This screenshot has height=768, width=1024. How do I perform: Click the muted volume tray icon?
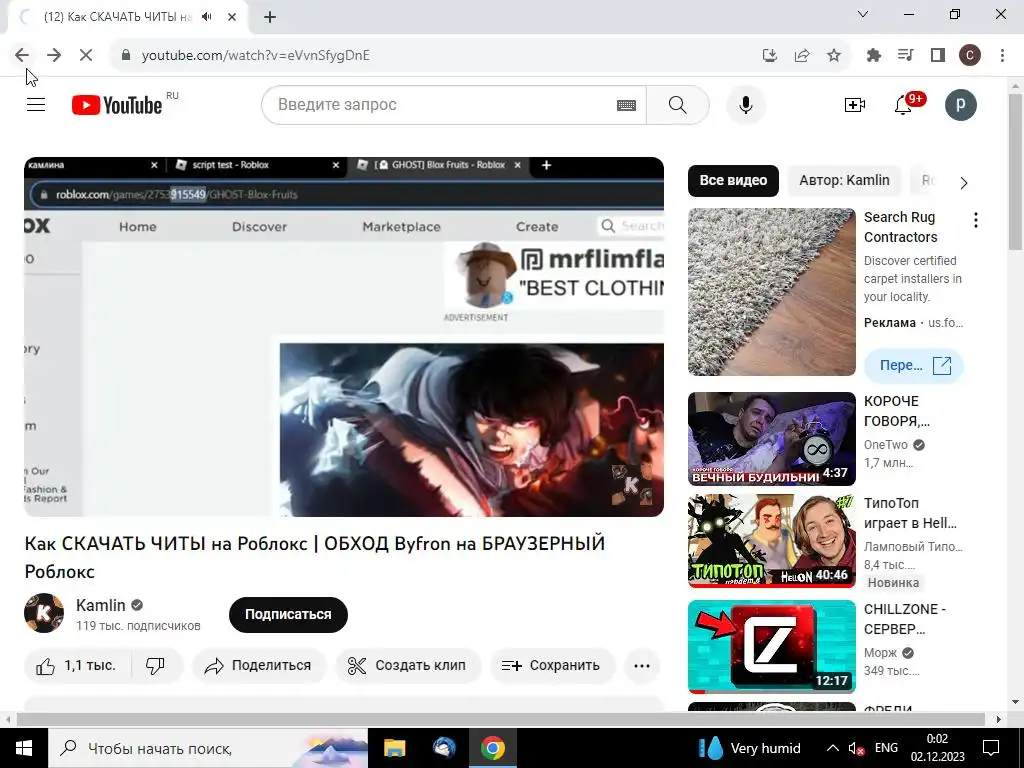[x=856, y=748]
